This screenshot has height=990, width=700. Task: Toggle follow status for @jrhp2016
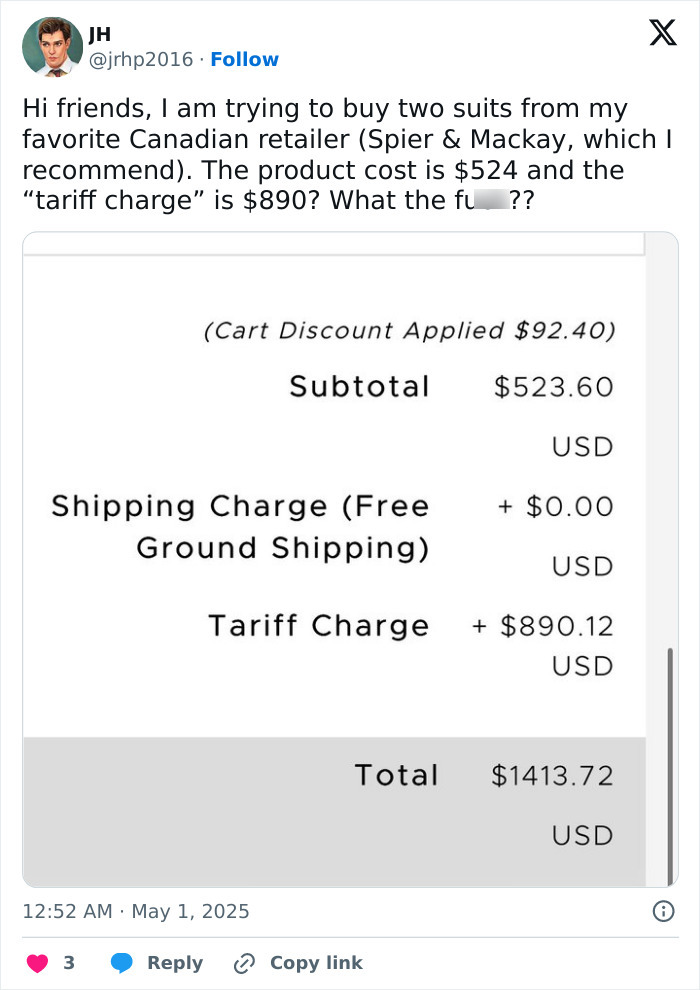point(245,59)
